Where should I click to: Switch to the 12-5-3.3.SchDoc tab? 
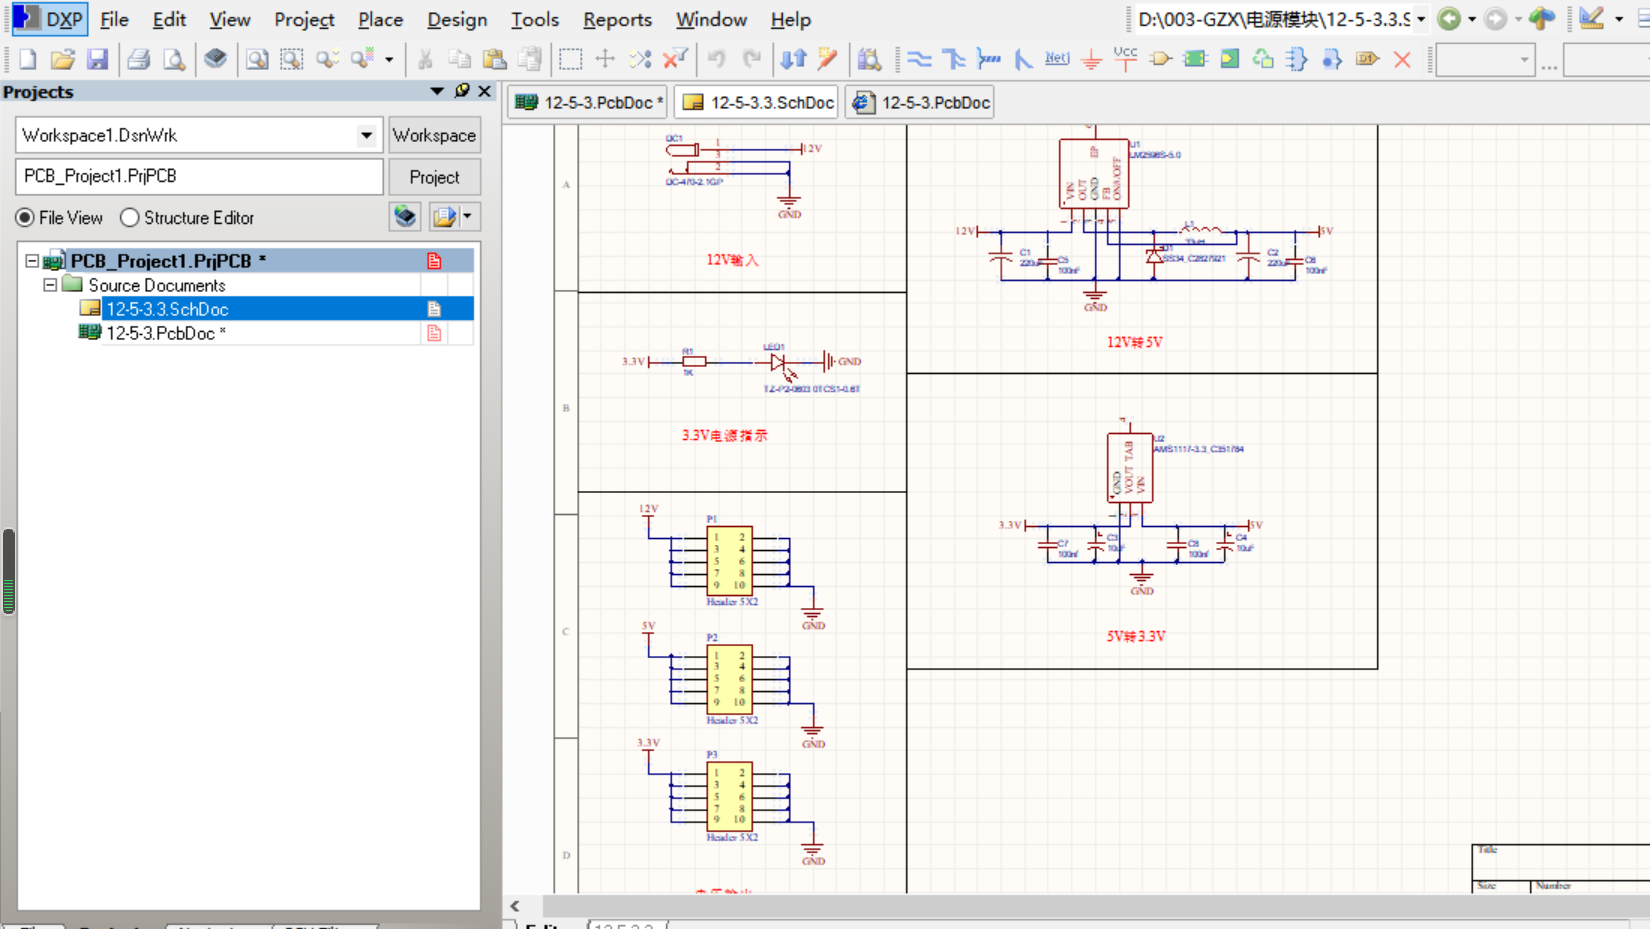click(x=757, y=102)
